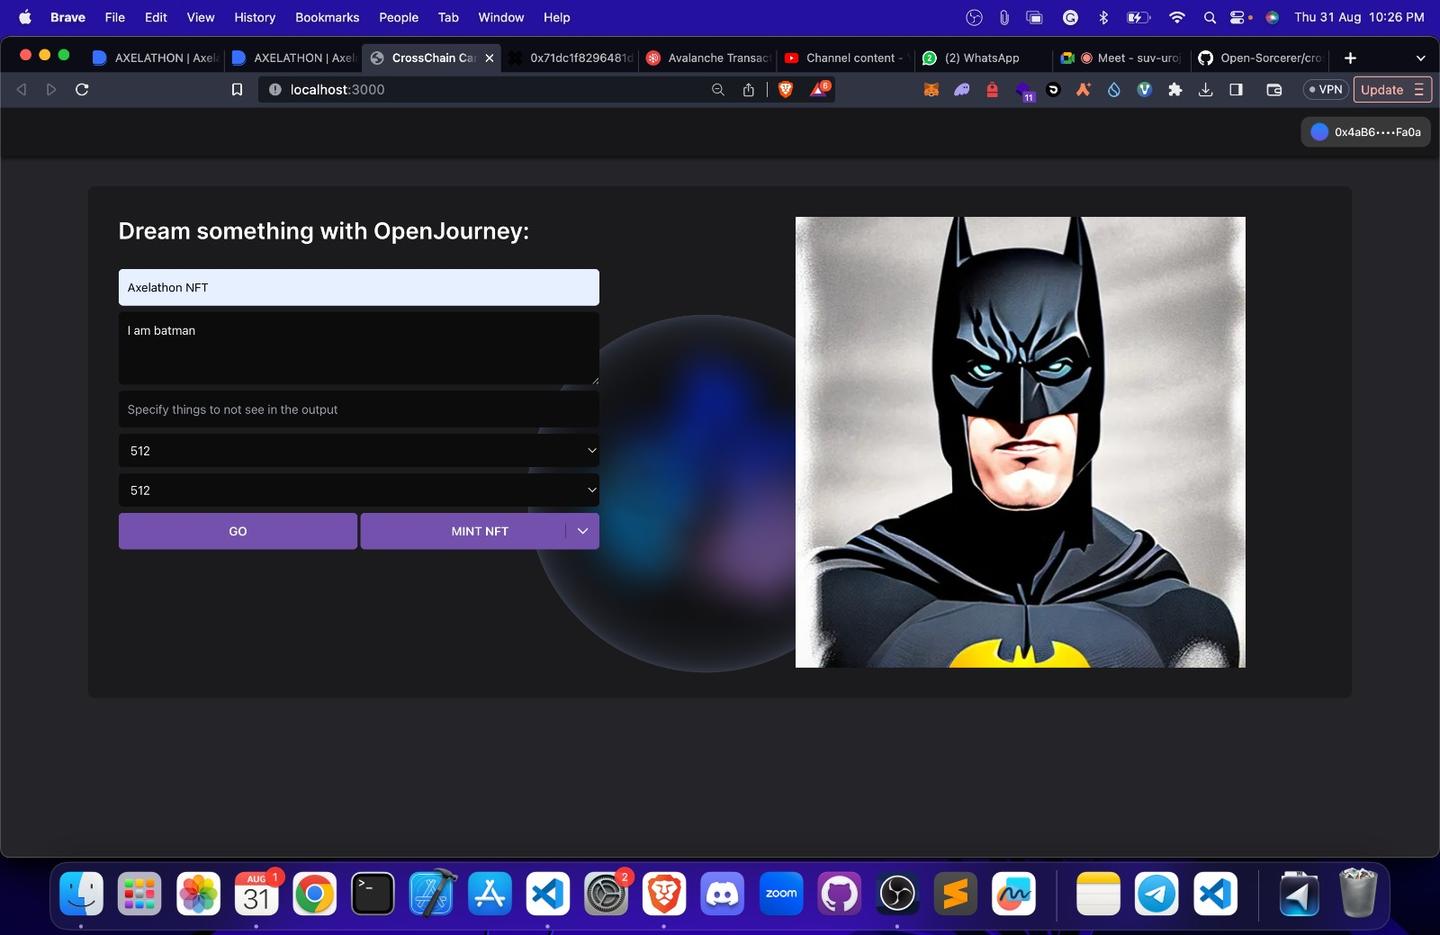
Task: Click the red backpack extension icon
Action: [x=992, y=90]
